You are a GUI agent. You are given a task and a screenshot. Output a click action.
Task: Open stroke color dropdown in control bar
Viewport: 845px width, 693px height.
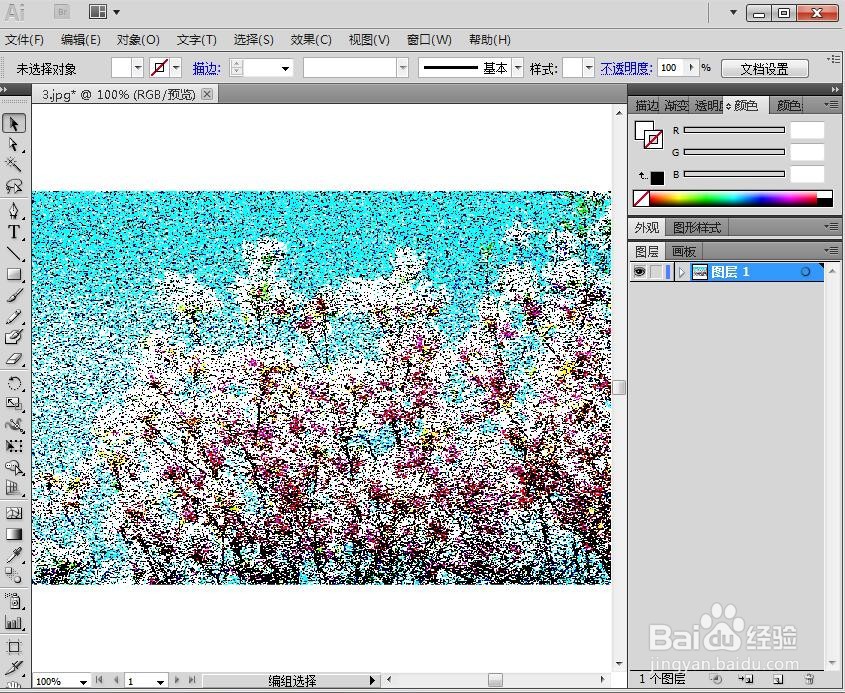(176, 68)
